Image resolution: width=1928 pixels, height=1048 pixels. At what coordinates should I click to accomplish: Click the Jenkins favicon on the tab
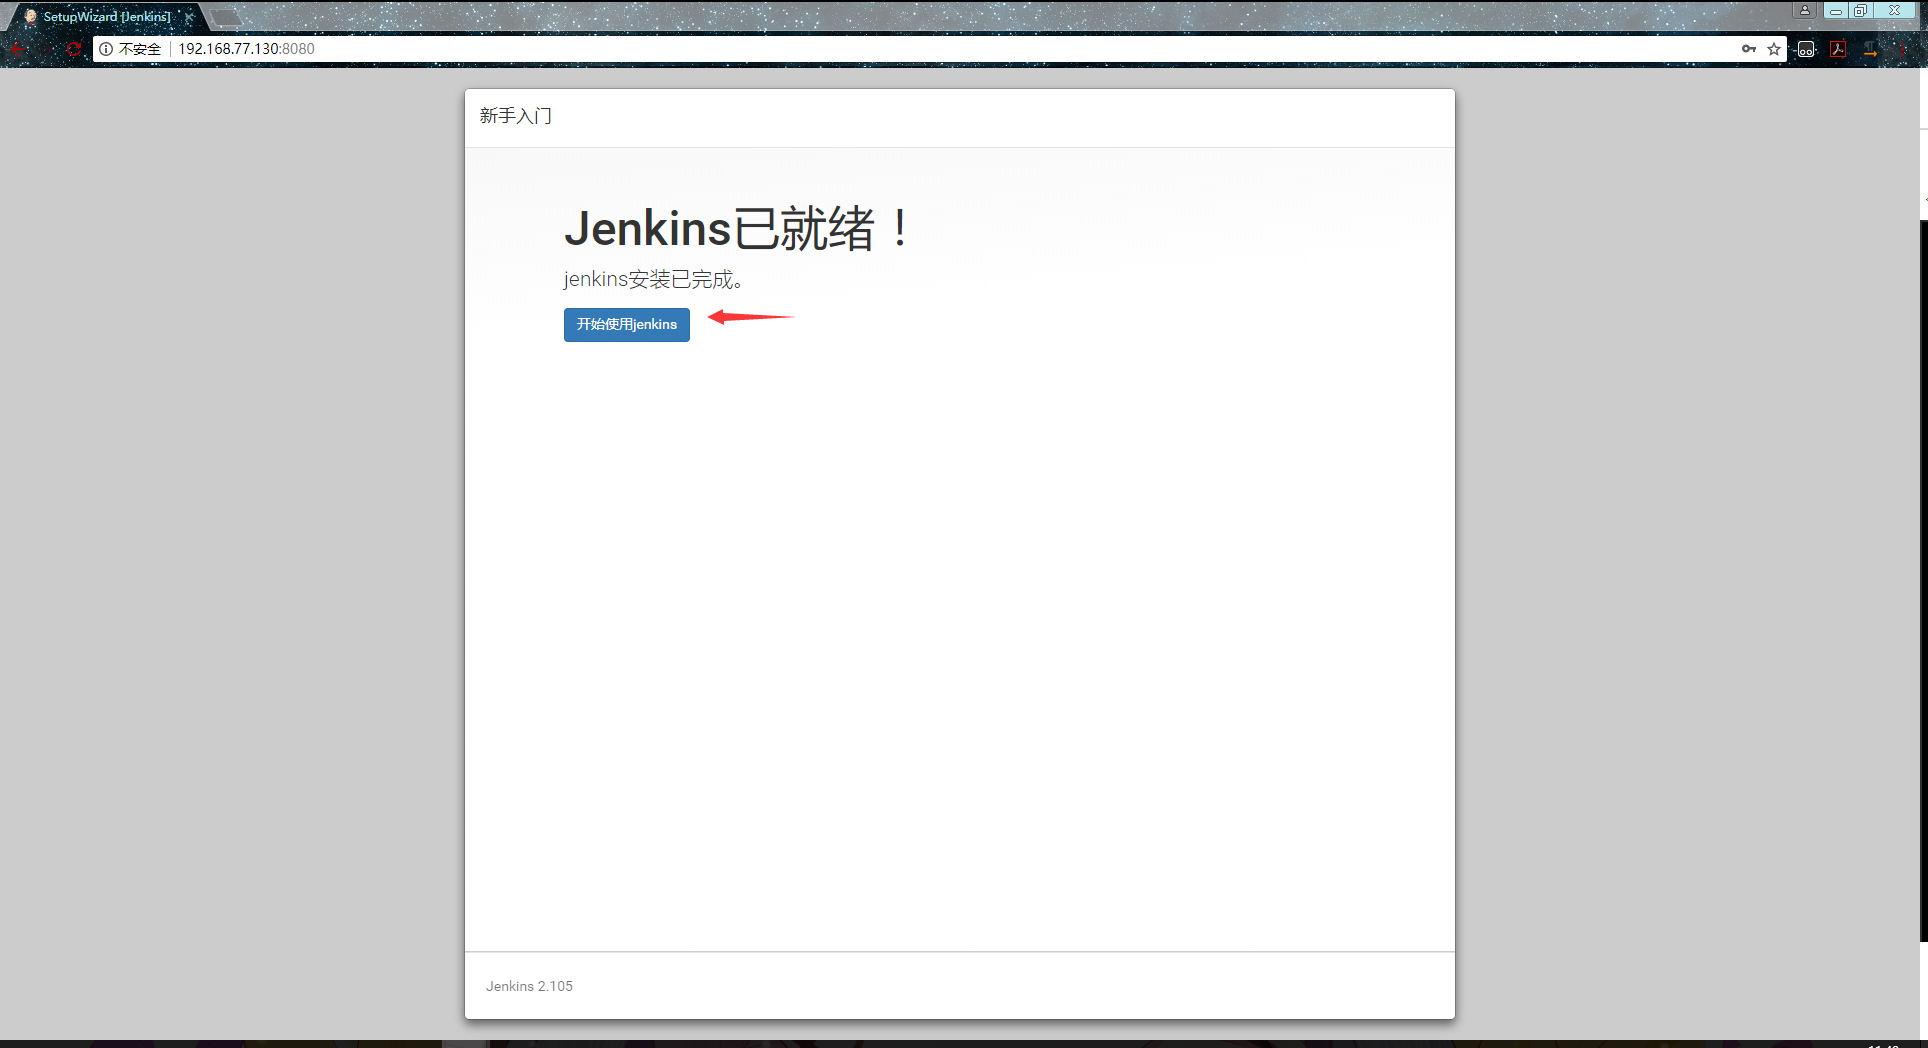(x=30, y=17)
